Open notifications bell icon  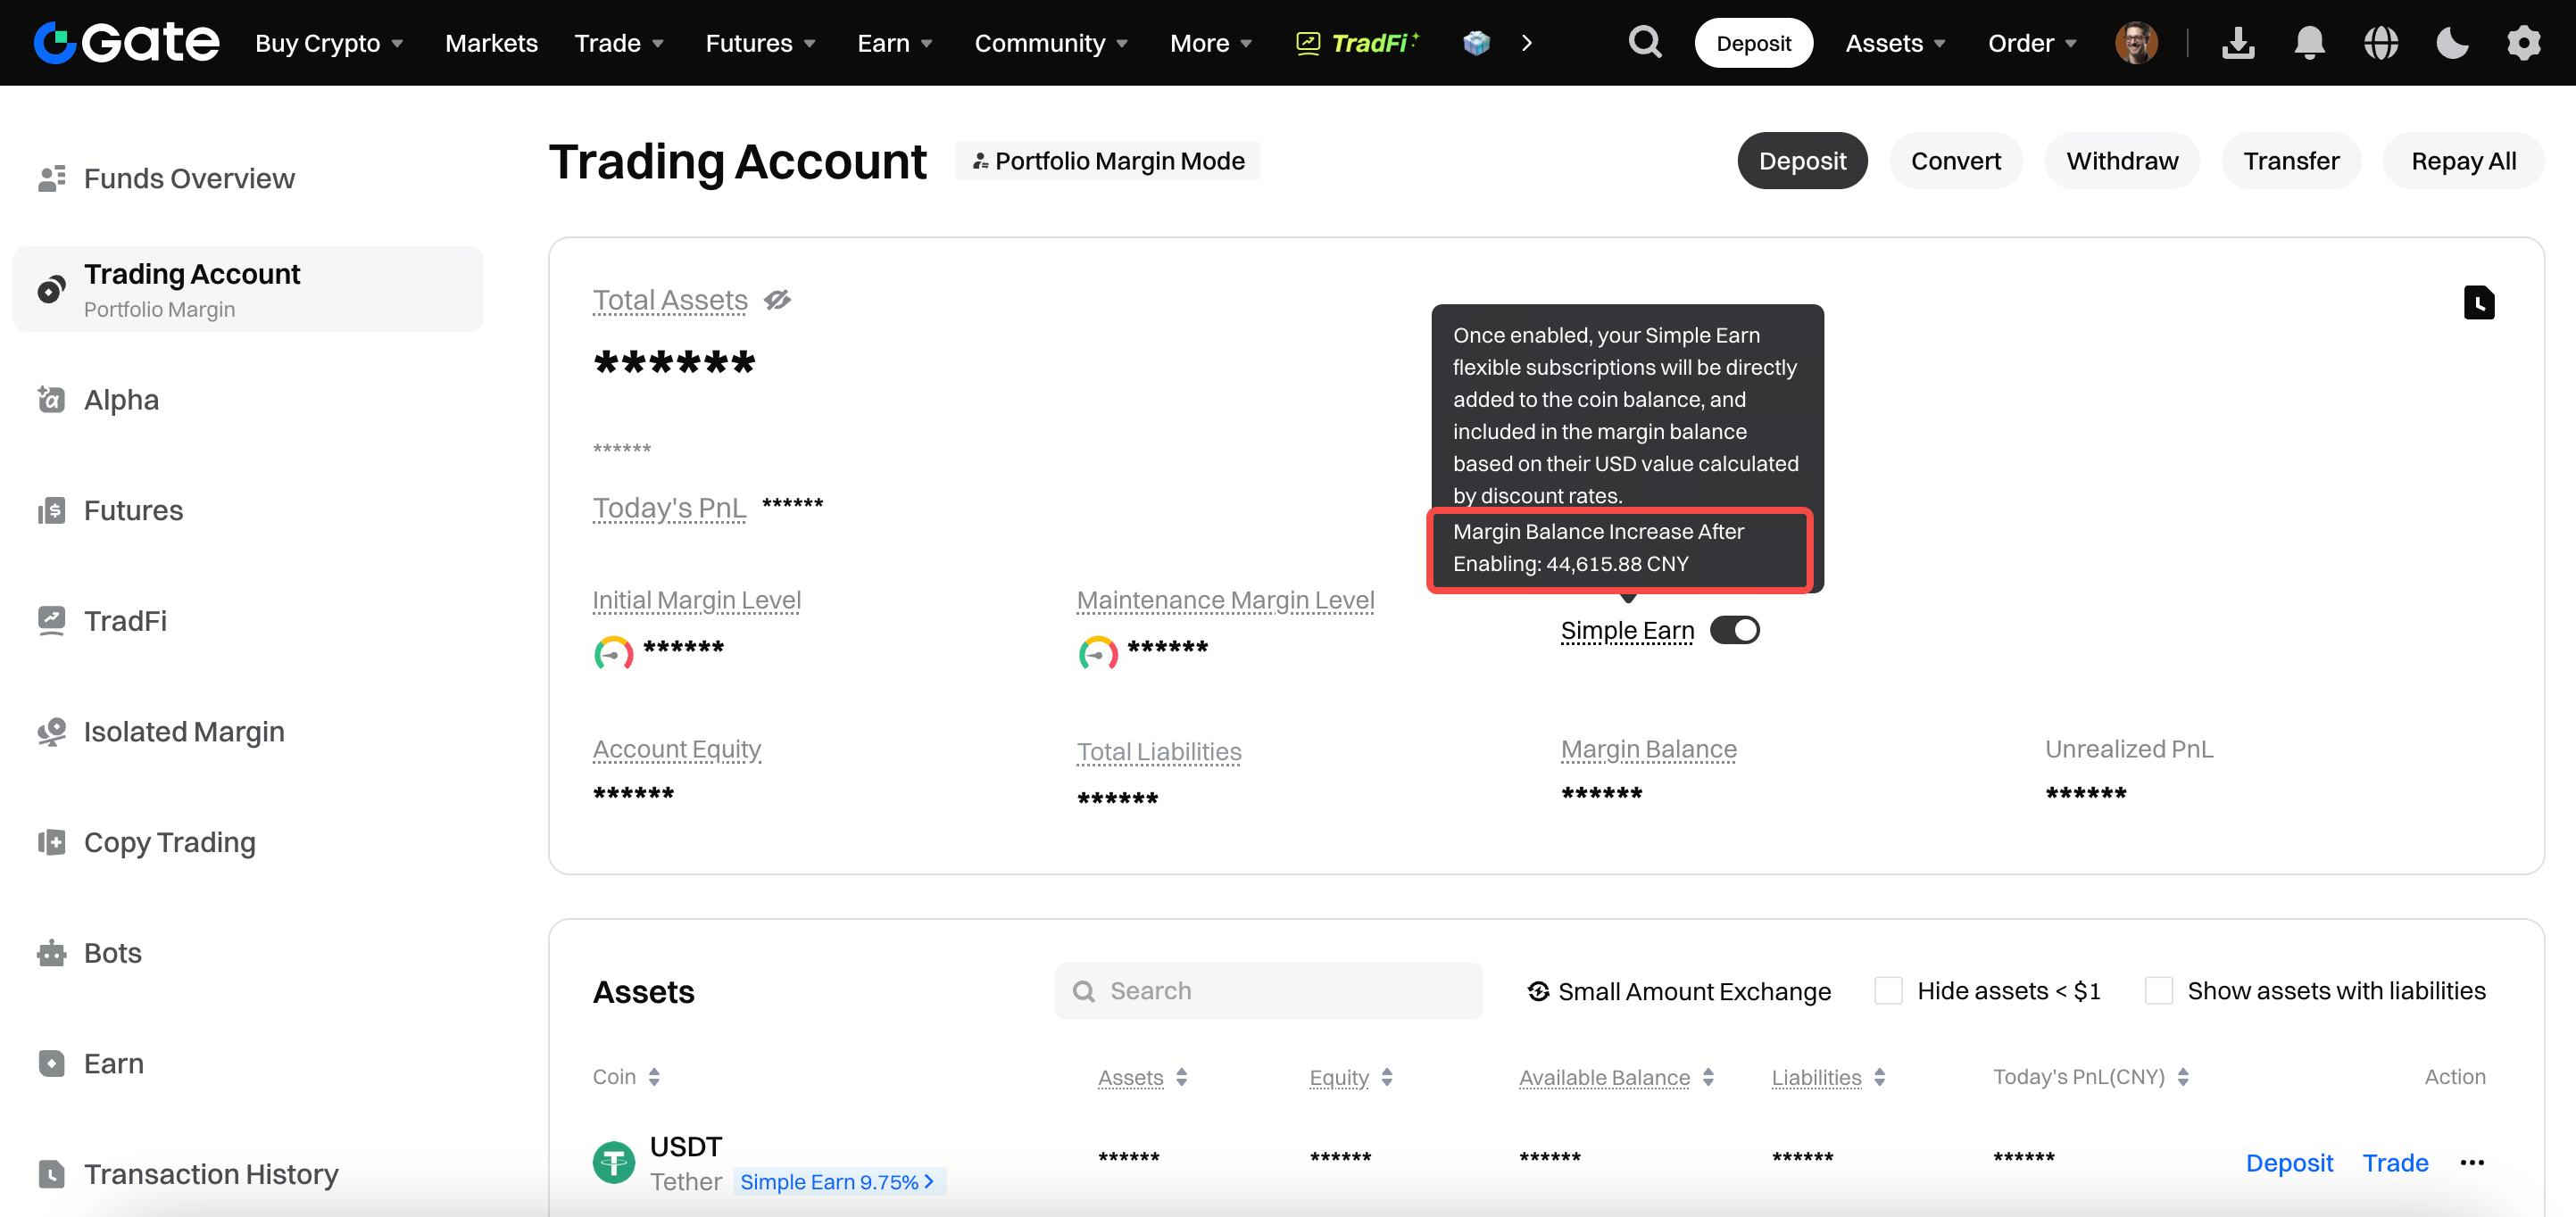coord(2309,42)
